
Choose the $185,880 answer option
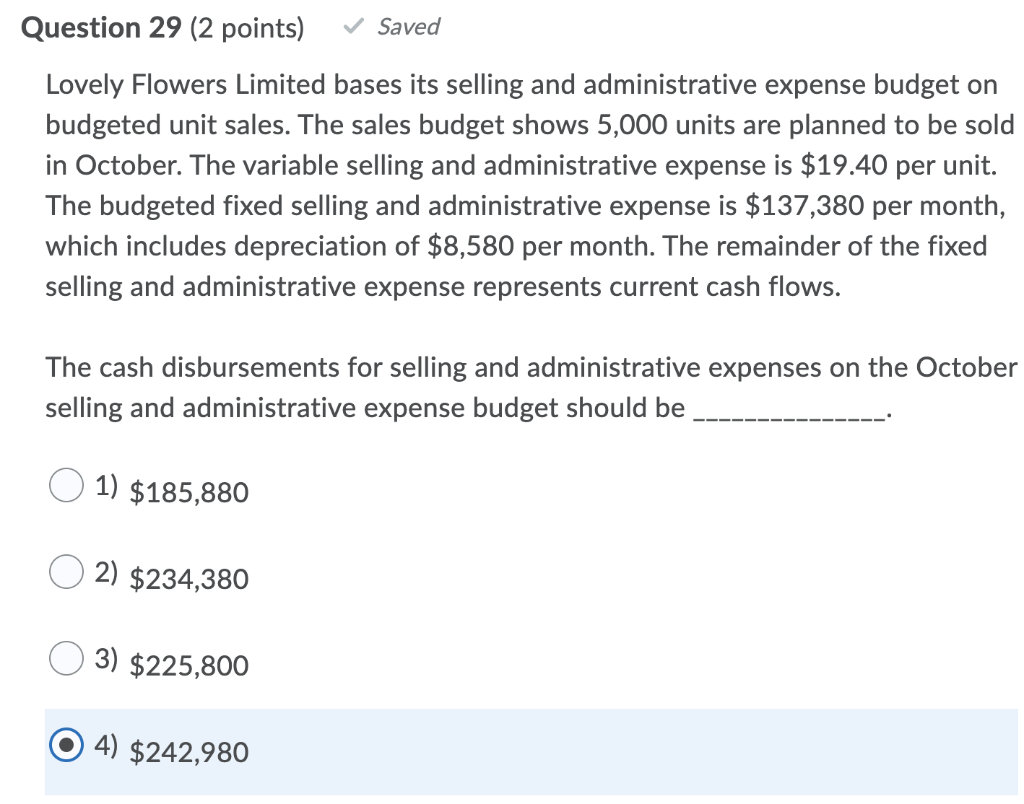[188, 492]
